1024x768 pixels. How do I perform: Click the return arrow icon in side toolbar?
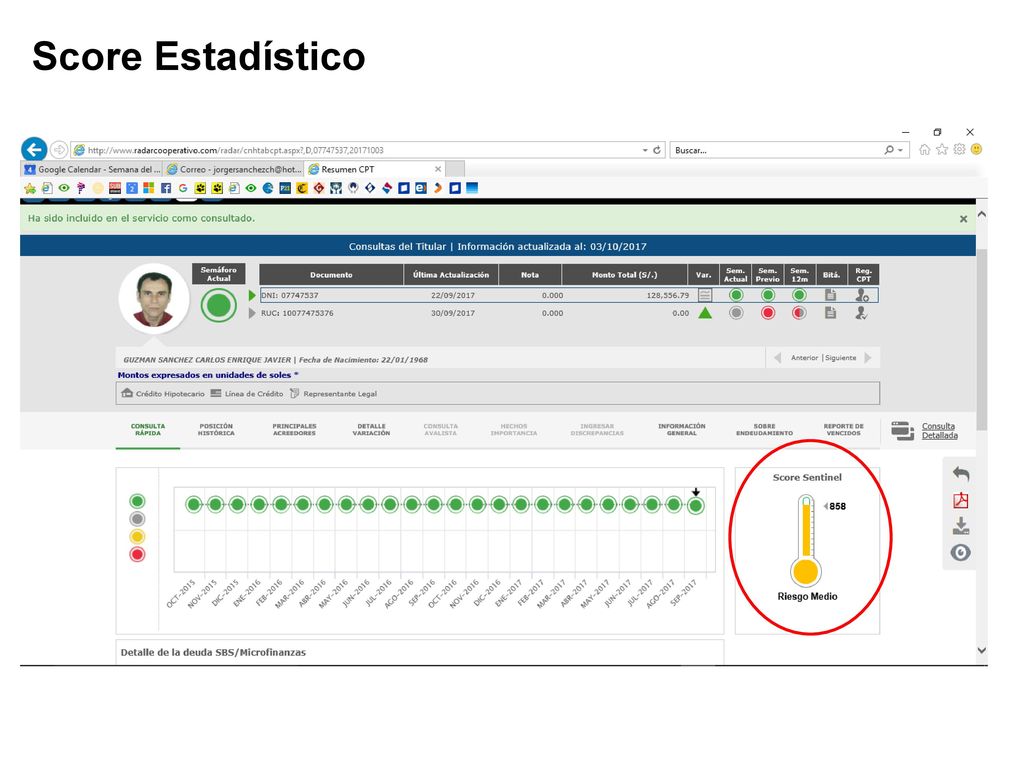(961, 473)
